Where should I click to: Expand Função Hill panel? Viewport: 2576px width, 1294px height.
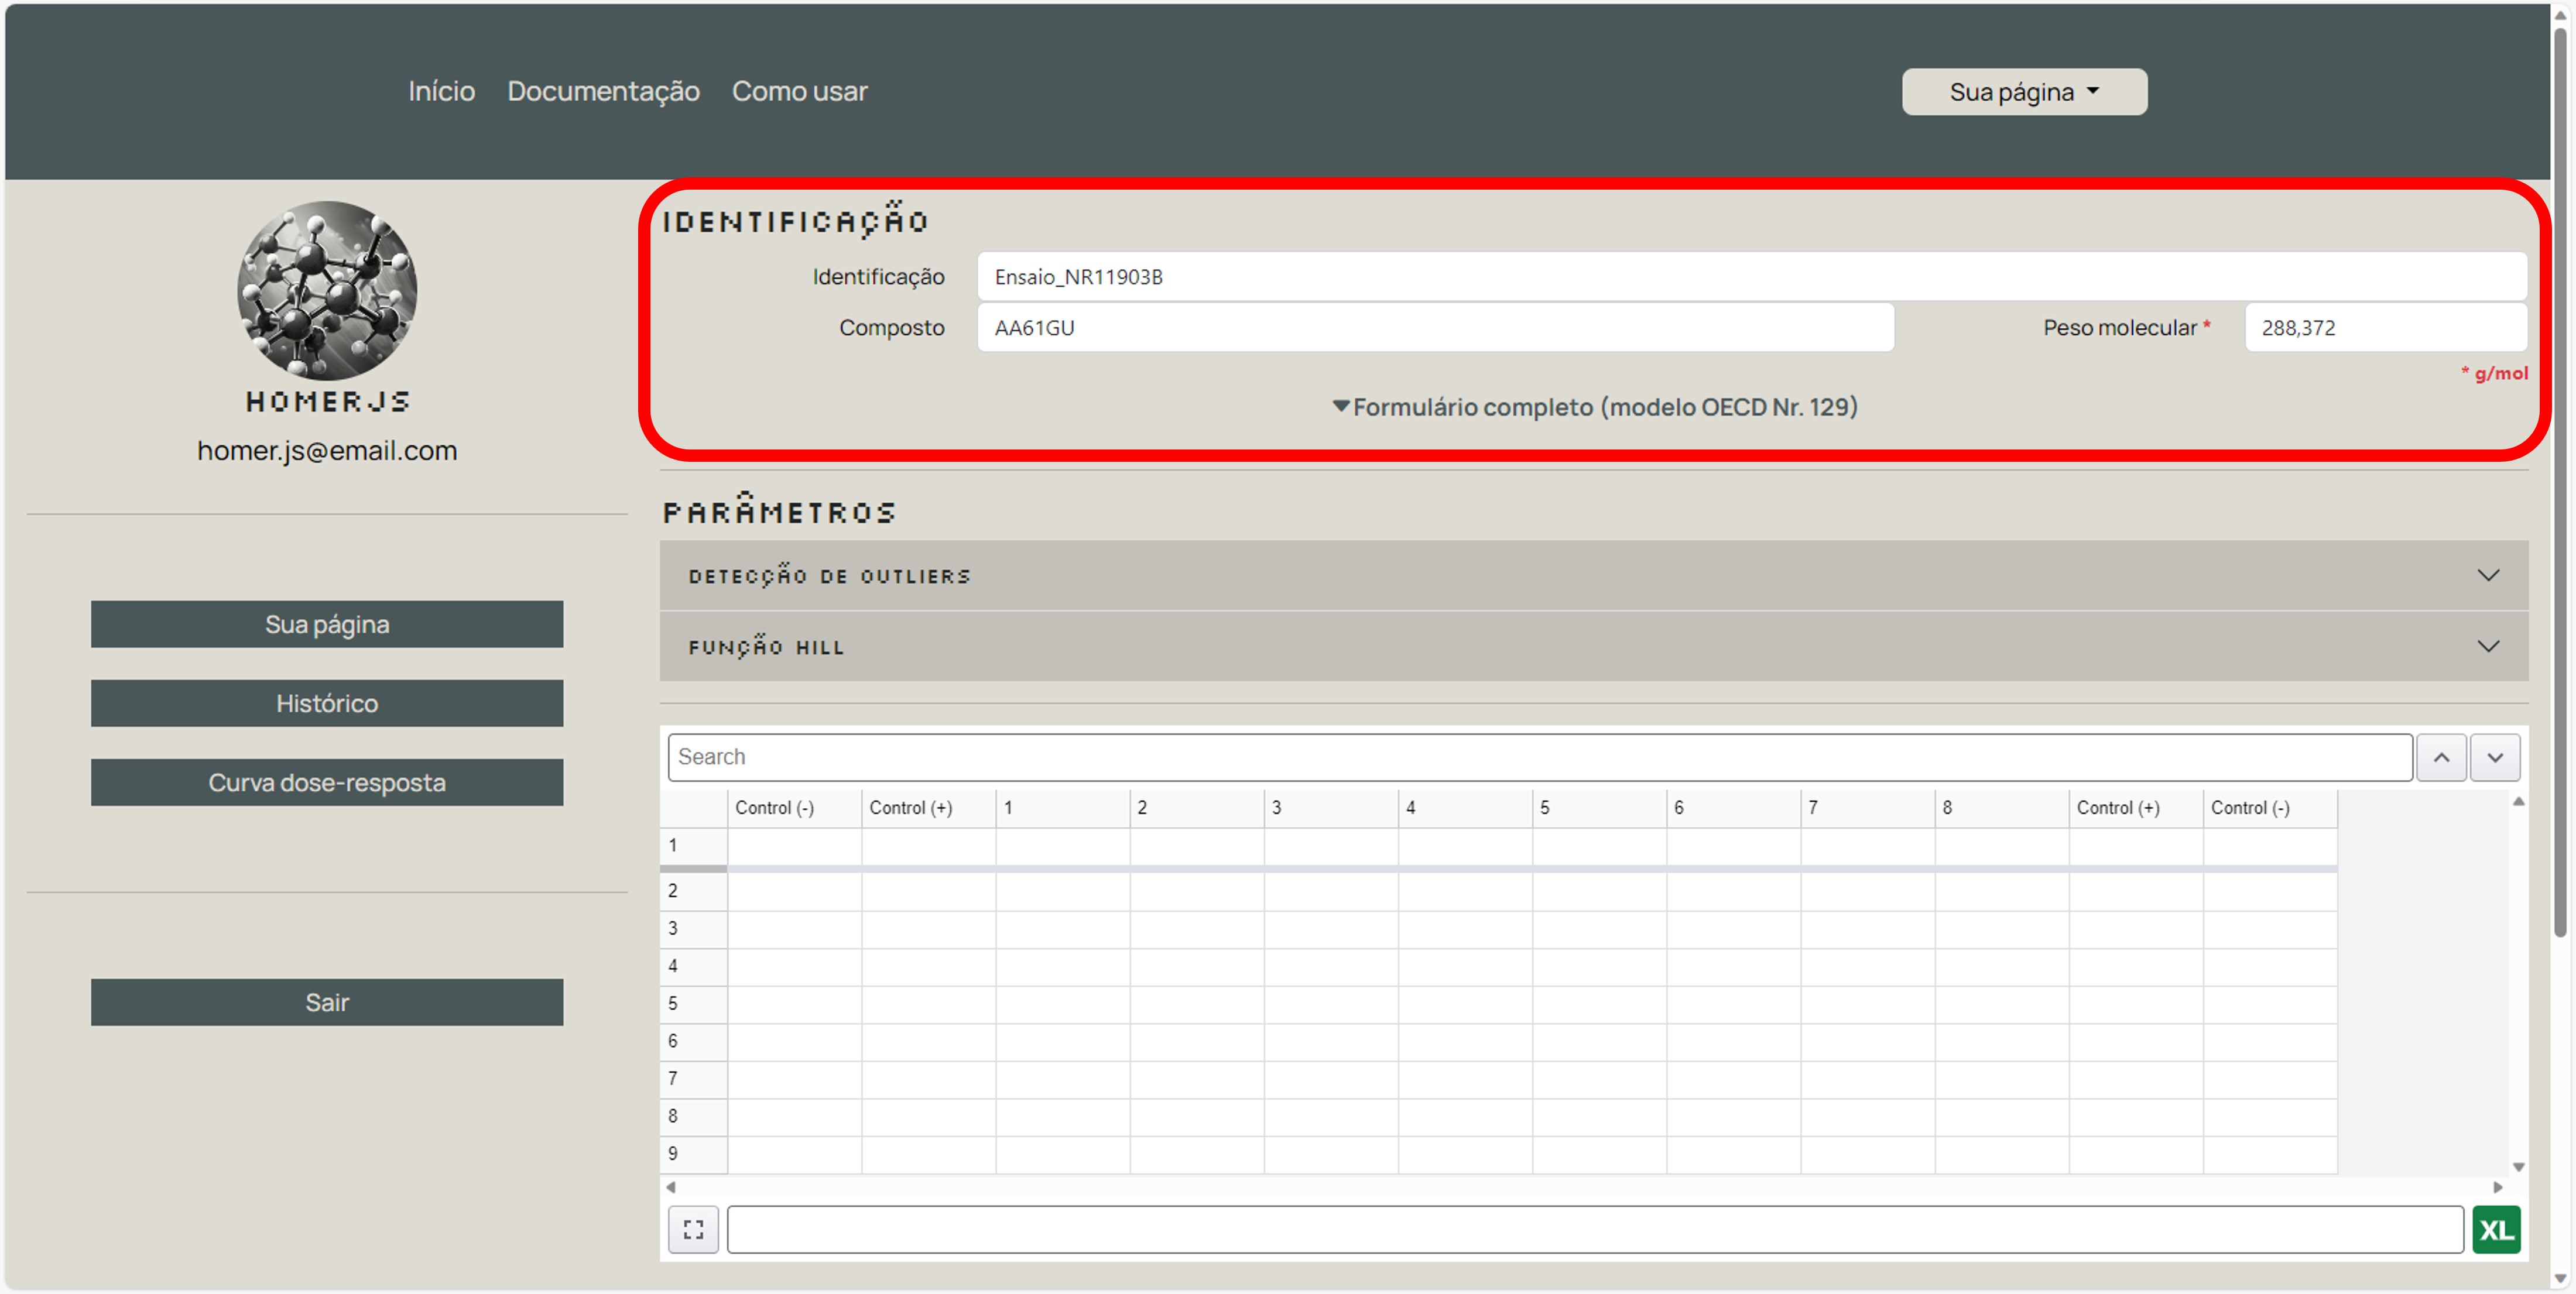[x=1594, y=647]
